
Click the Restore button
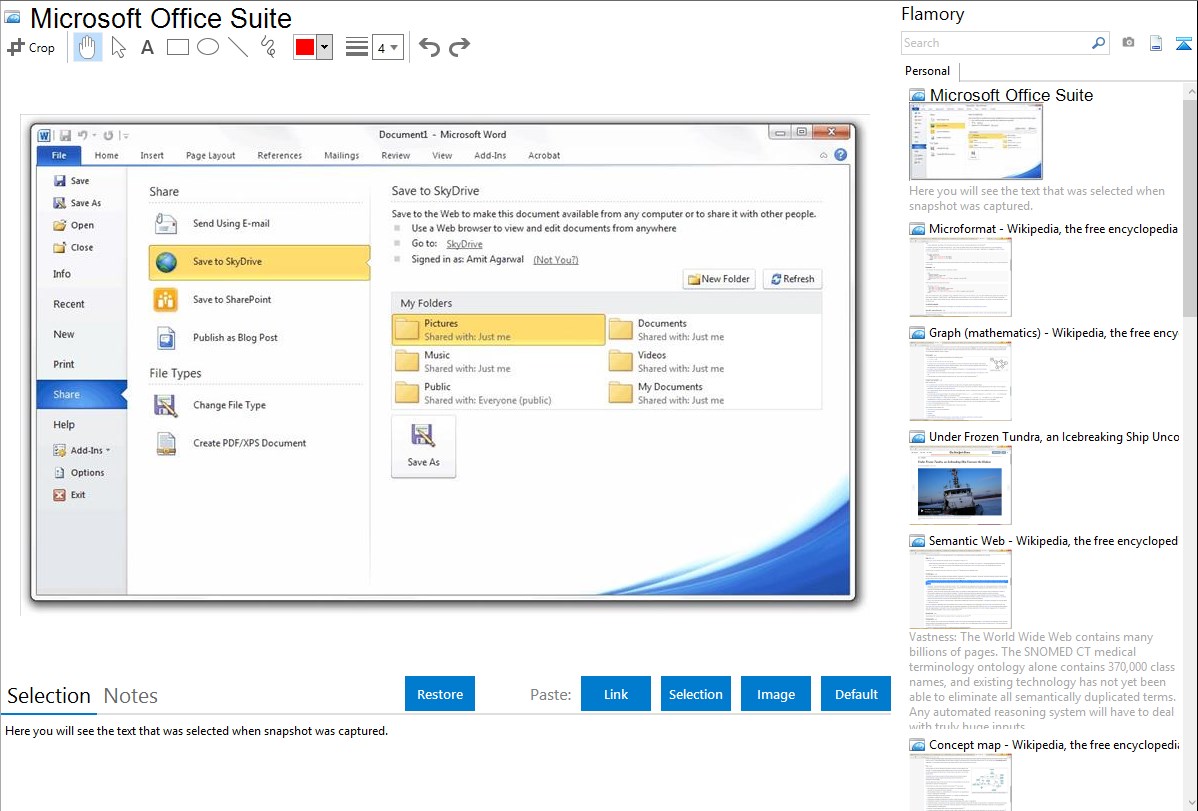pyautogui.click(x=440, y=694)
